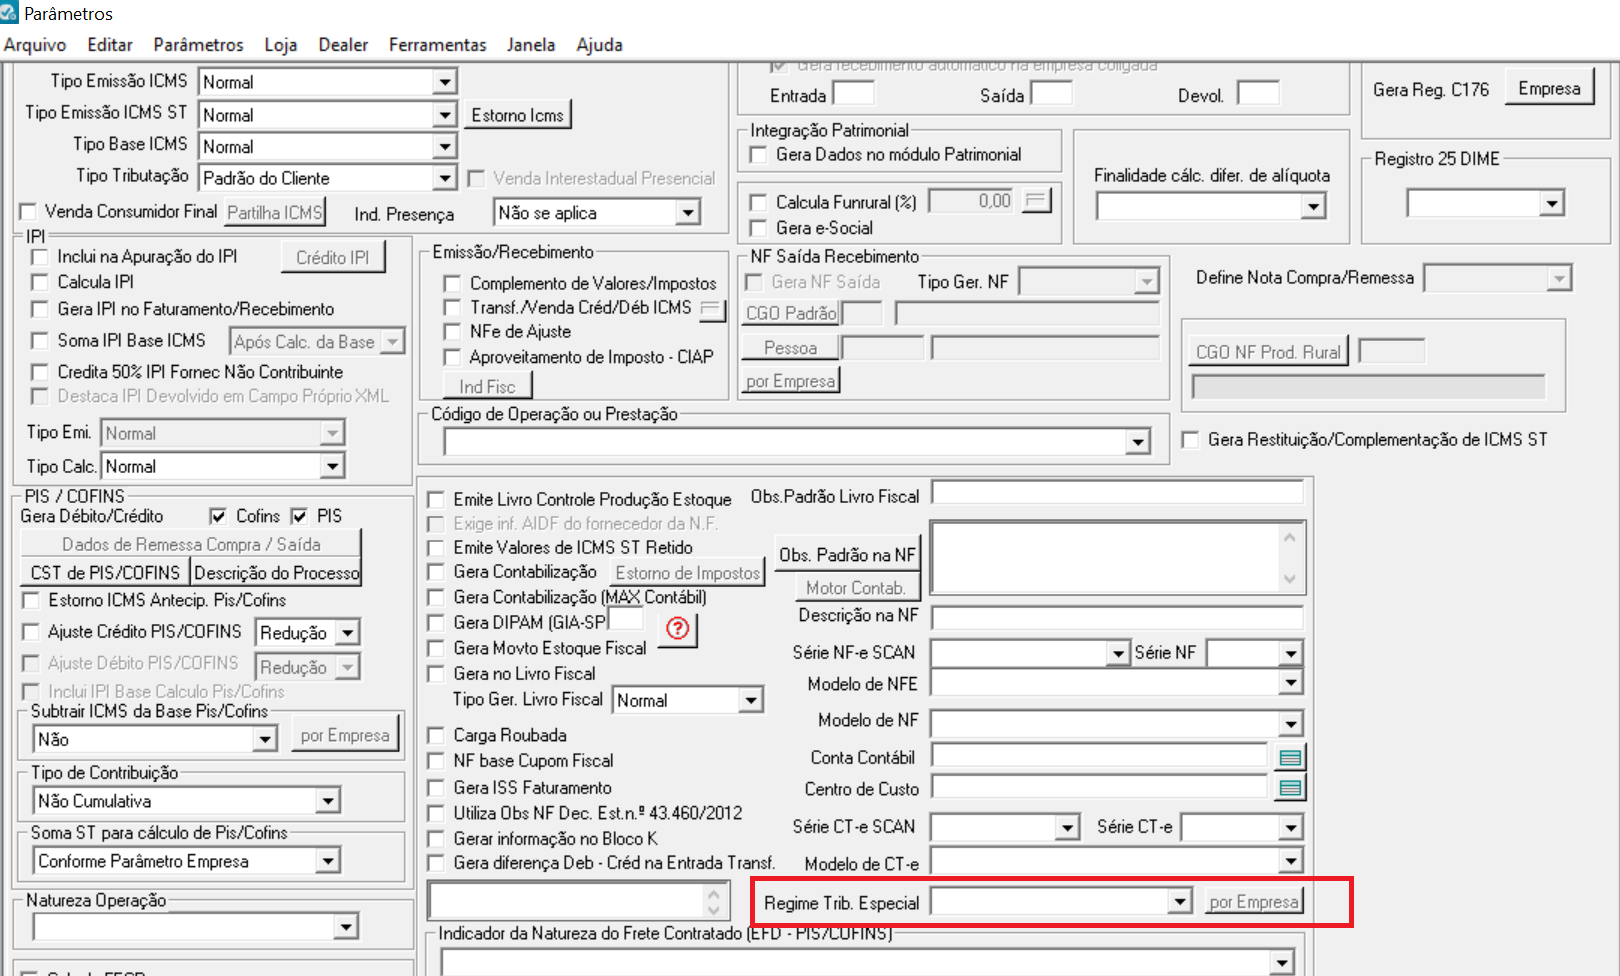Click CST de PIS/COFINS button
The height and width of the screenshot is (976, 1620).
click(x=104, y=573)
